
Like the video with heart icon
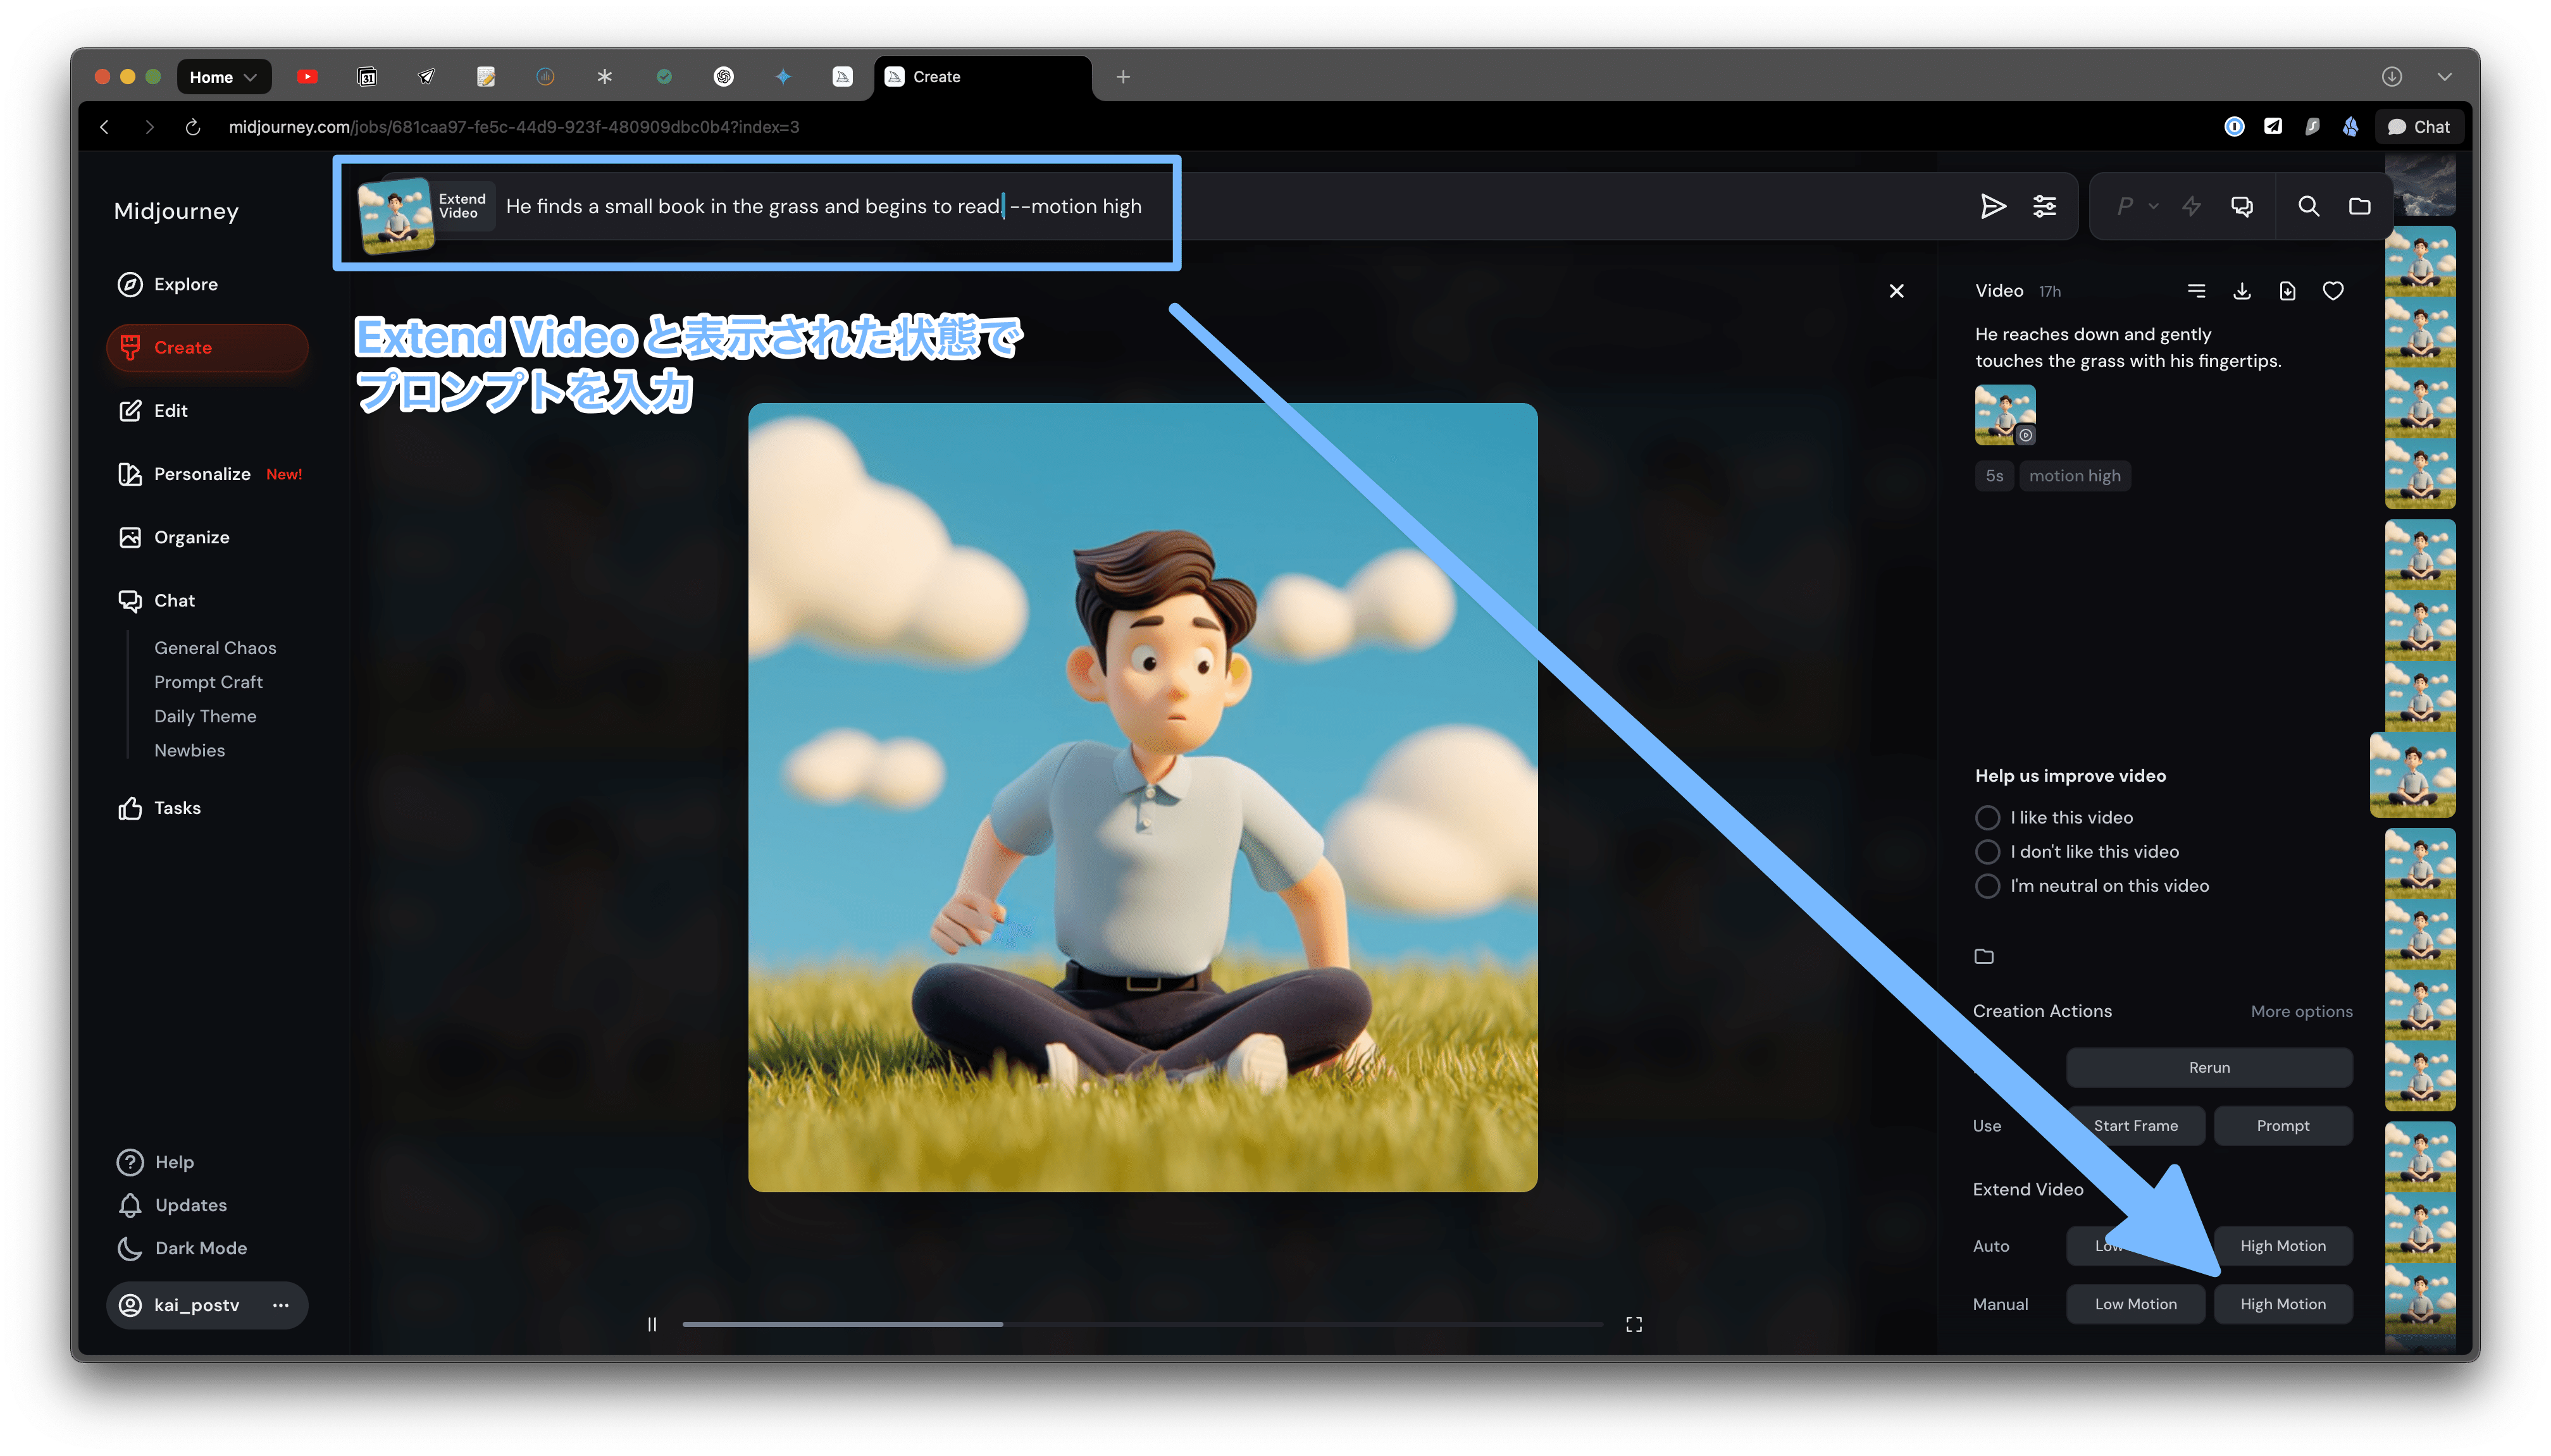coord(2332,291)
